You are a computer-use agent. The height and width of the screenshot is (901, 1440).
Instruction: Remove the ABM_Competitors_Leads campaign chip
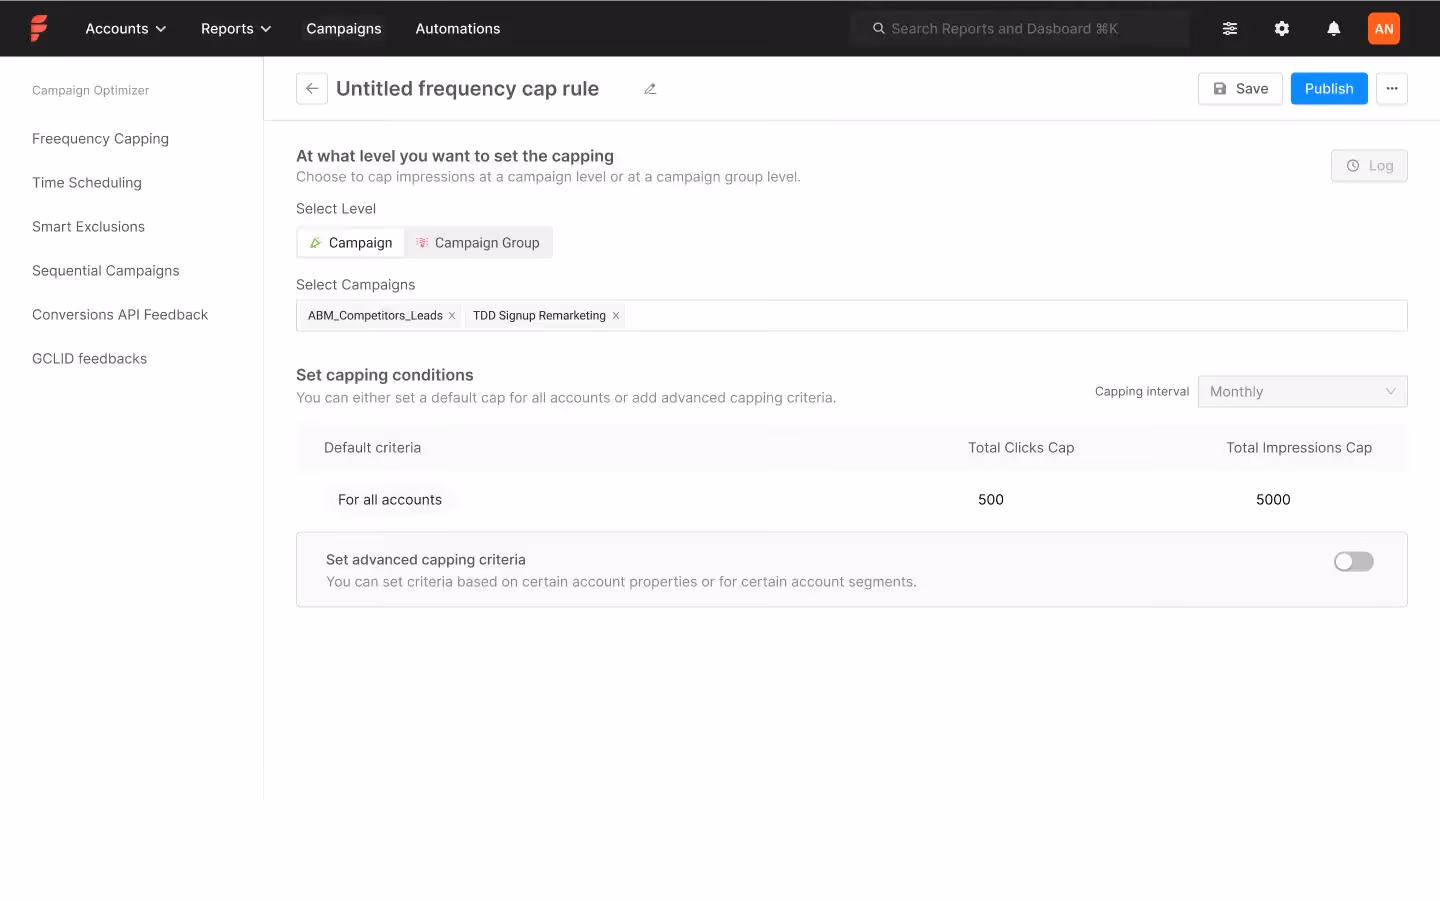(x=452, y=315)
